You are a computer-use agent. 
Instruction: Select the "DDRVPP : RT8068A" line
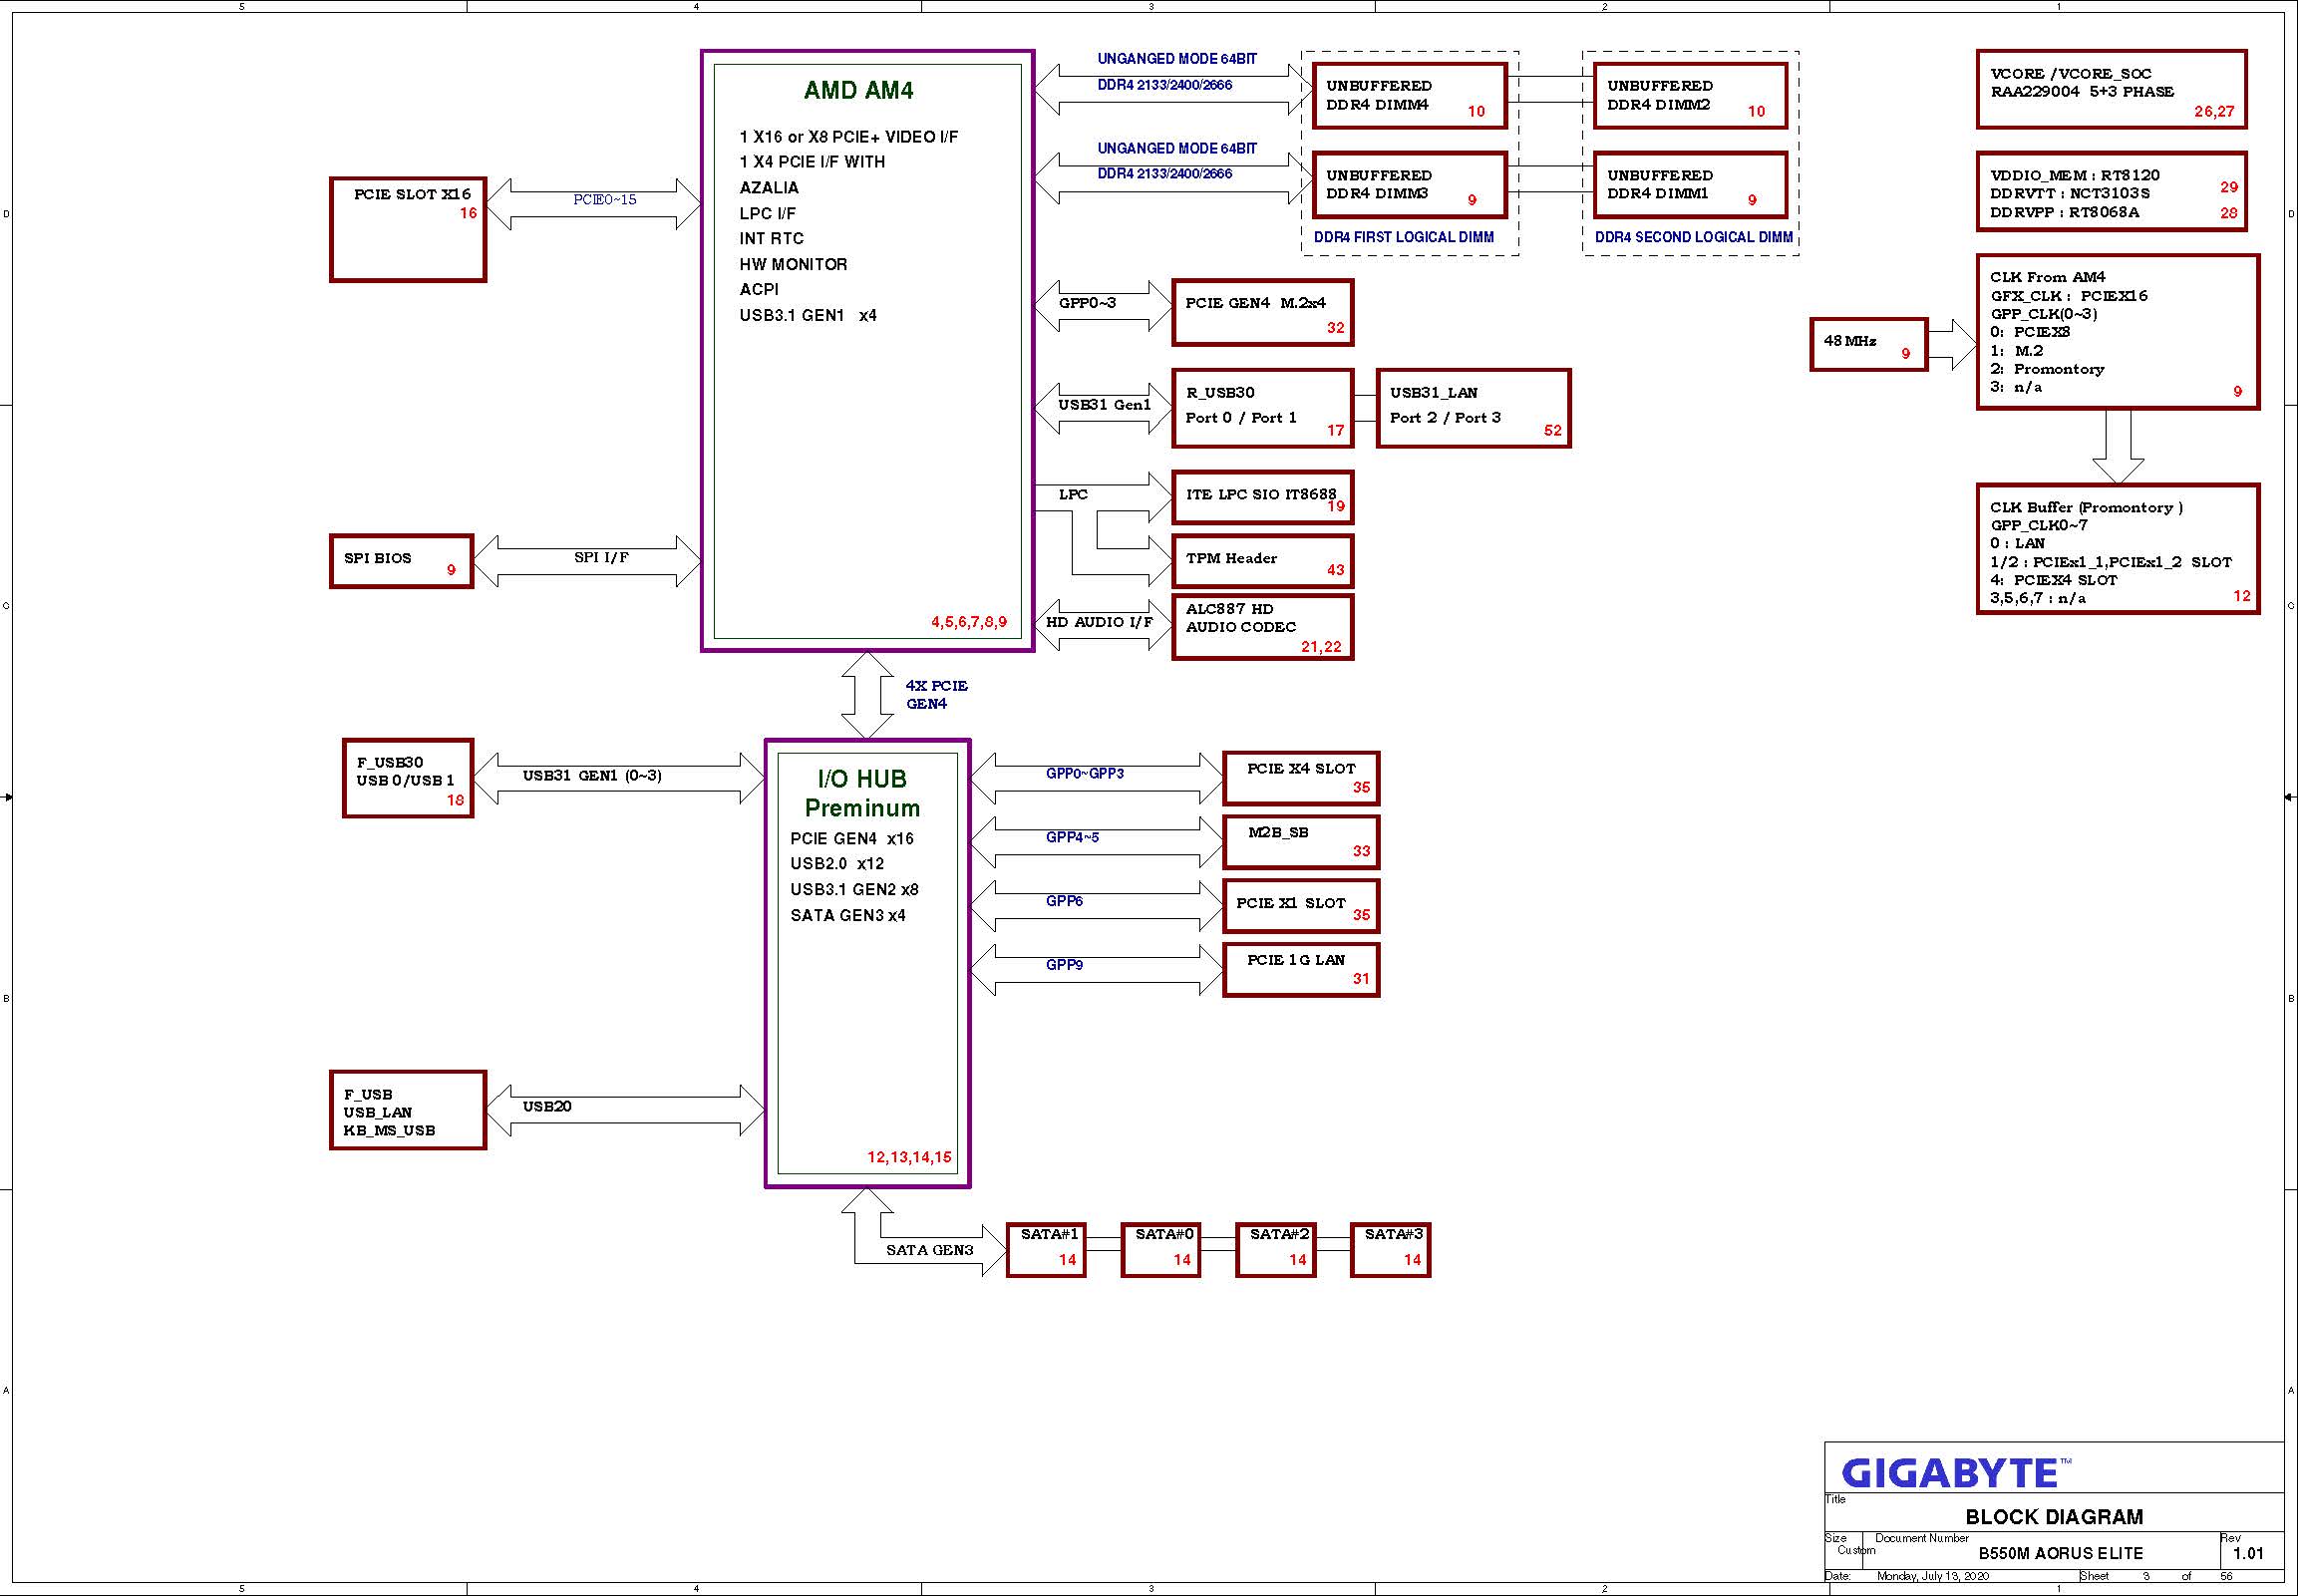coord(2065,213)
